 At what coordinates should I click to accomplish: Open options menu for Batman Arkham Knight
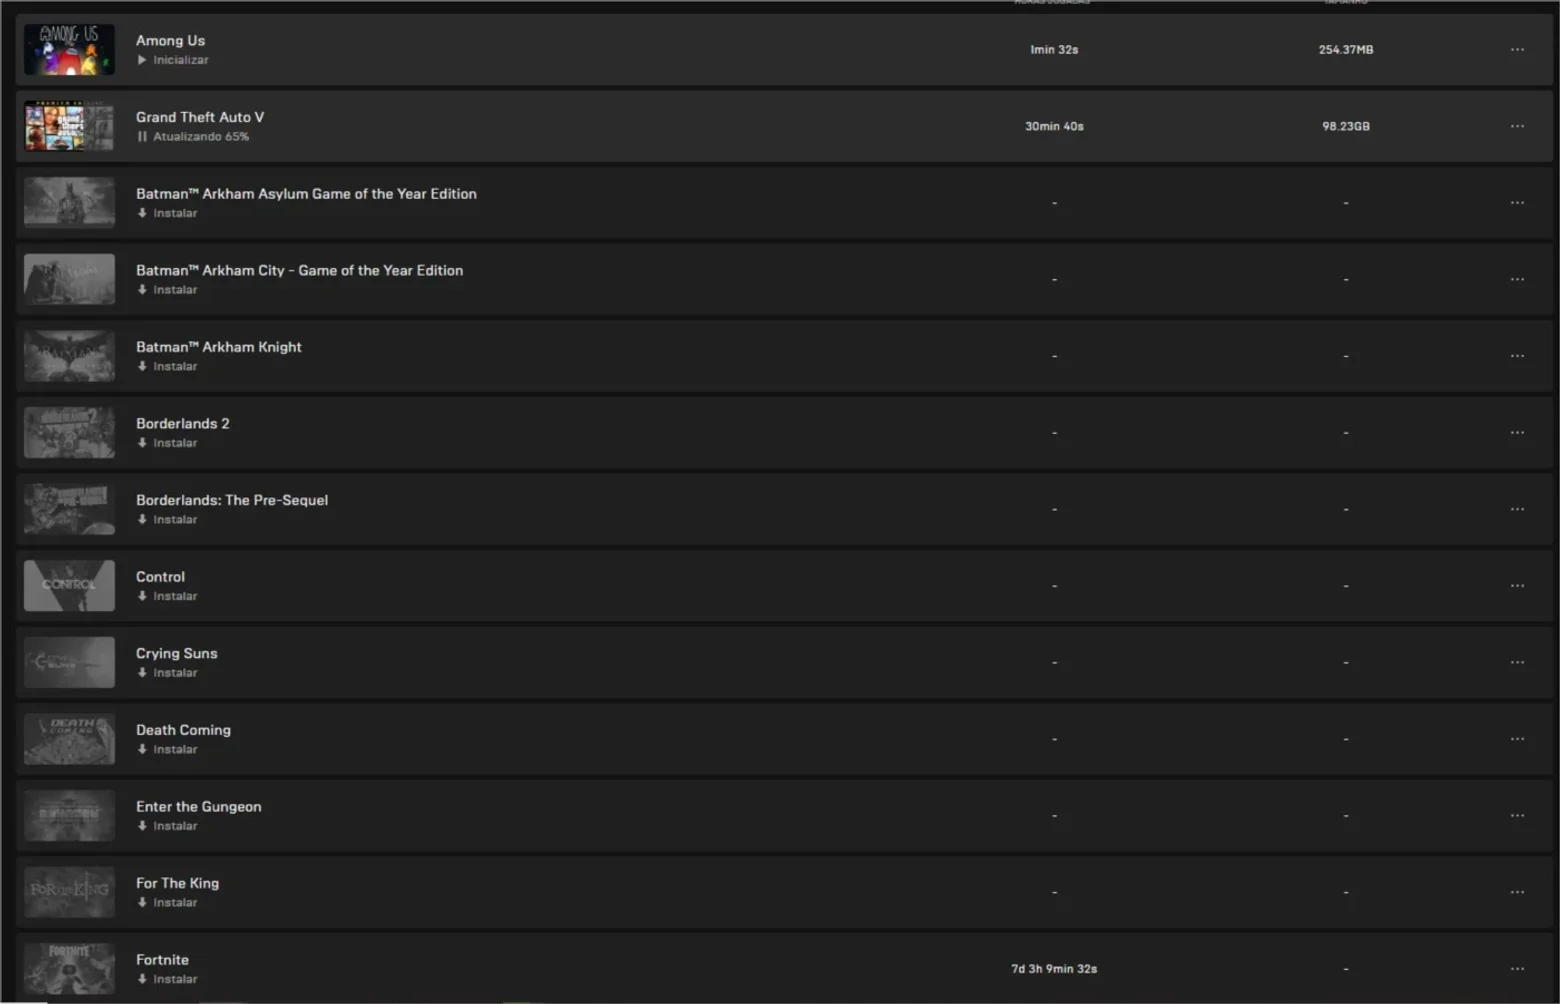(x=1517, y=356)
